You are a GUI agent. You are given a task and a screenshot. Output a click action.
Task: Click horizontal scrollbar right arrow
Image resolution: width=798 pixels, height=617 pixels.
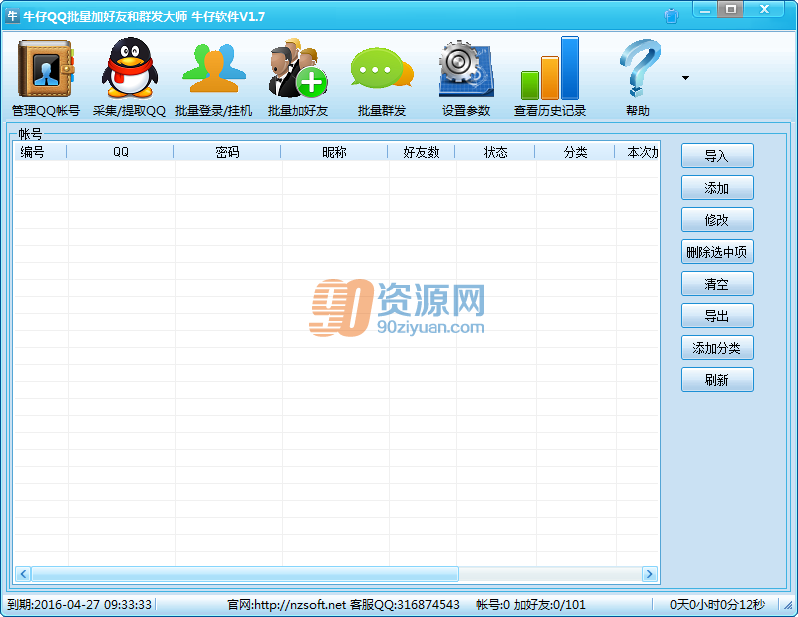click(649, 574)
